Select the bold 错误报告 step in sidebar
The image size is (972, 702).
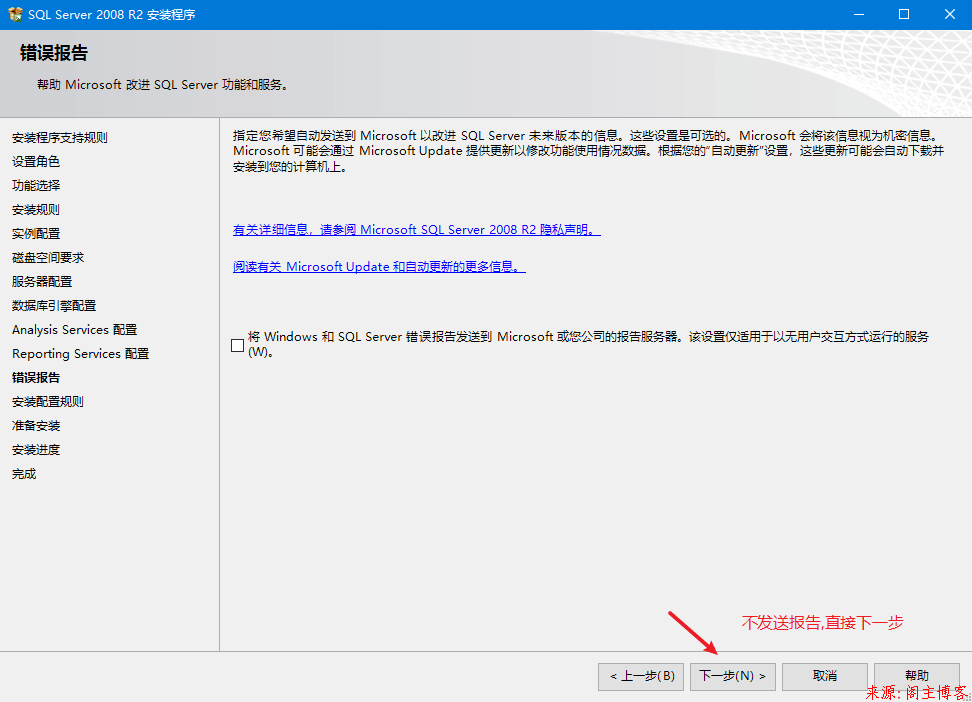pos(36,378)
